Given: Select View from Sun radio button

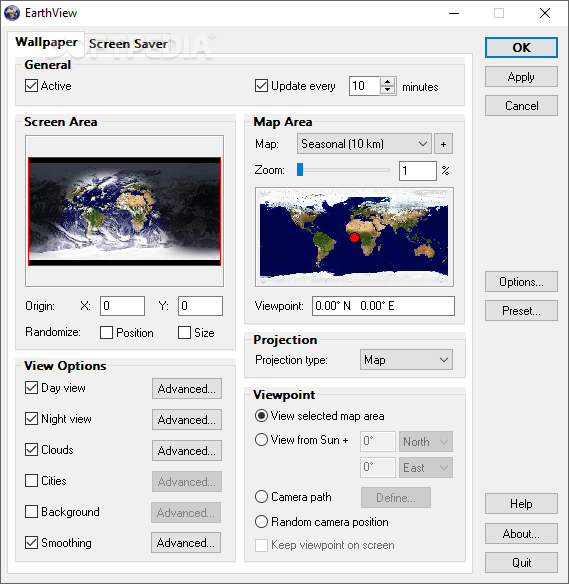Looking at the screenshot, I should tap(261, 439).
